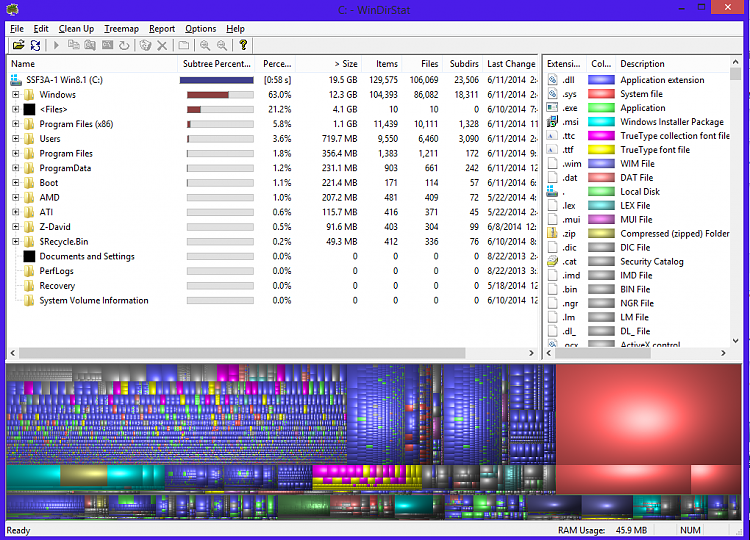Open the Help menu

[235, 29]
